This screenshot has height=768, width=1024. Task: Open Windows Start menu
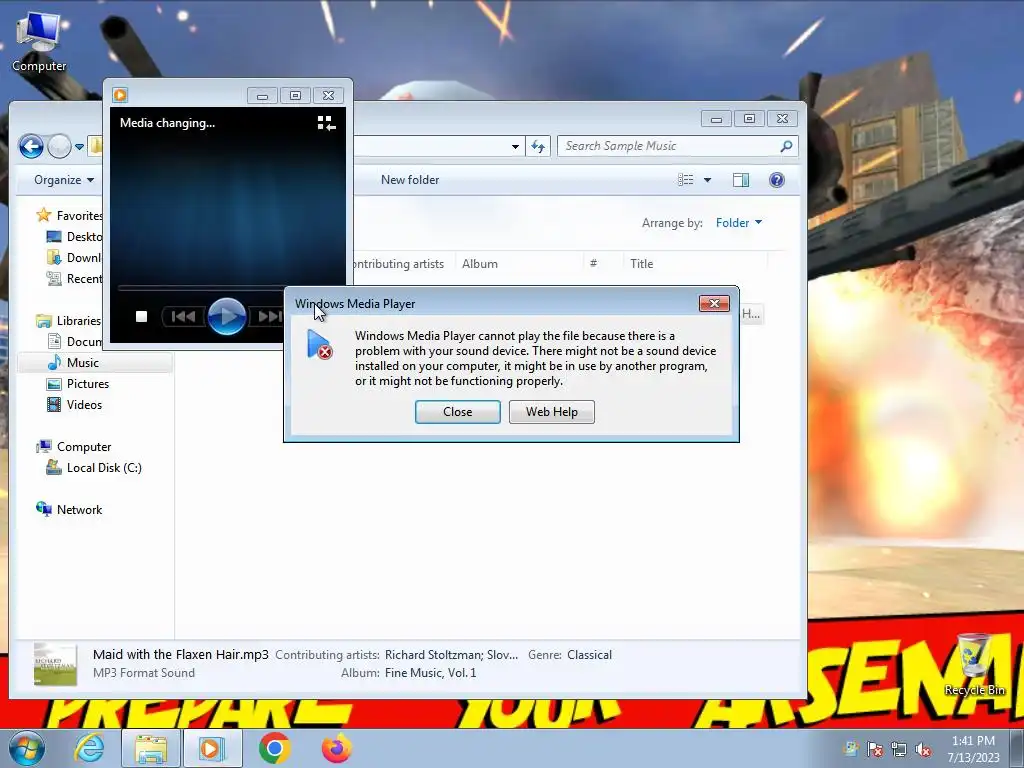[x=26, y=748]
